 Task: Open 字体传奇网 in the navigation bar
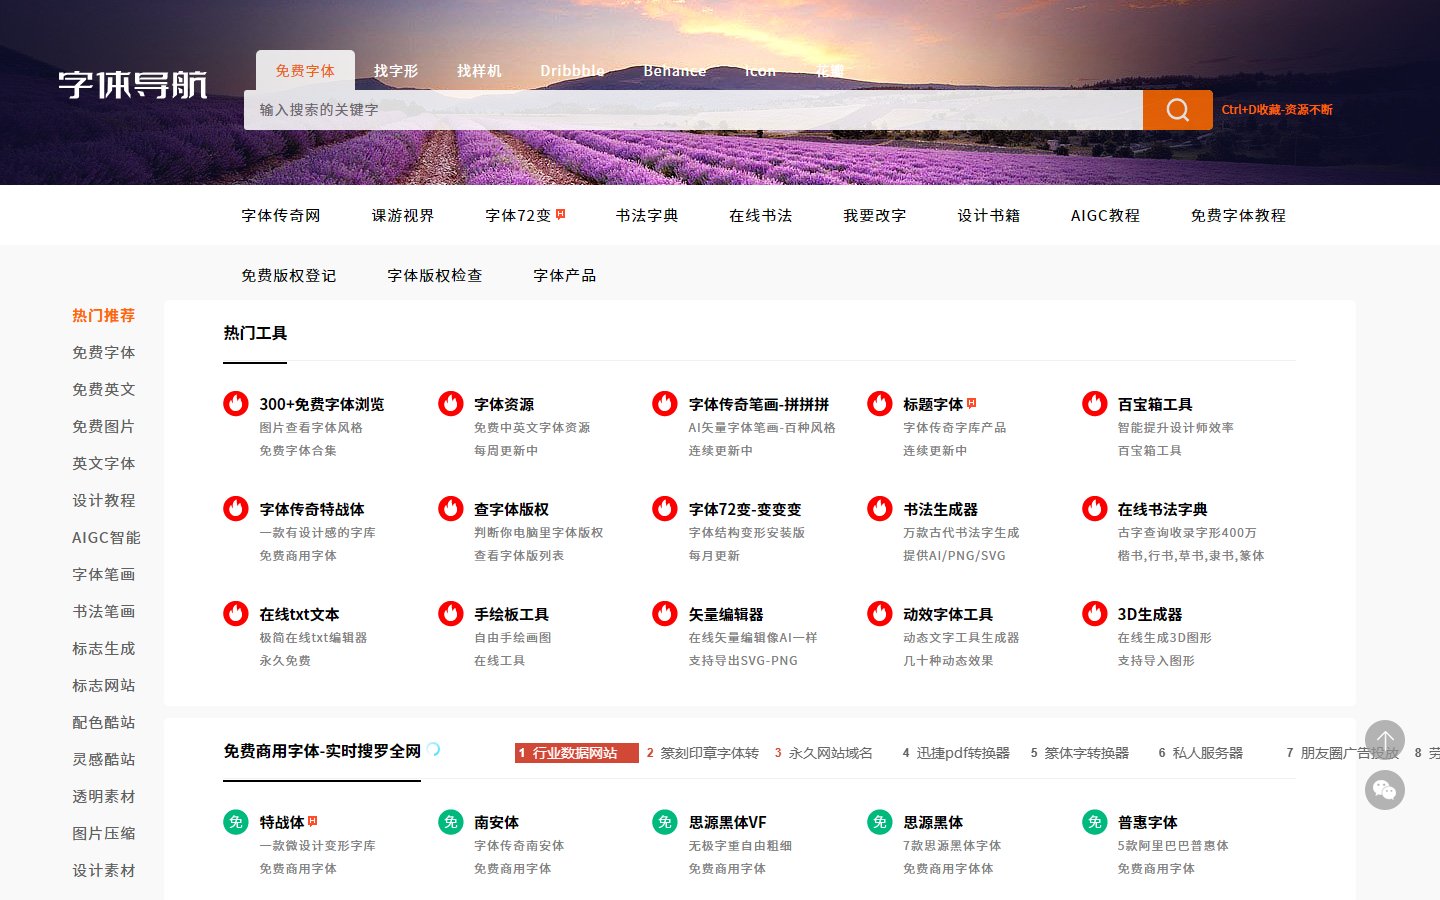click(x=281, y=215)
